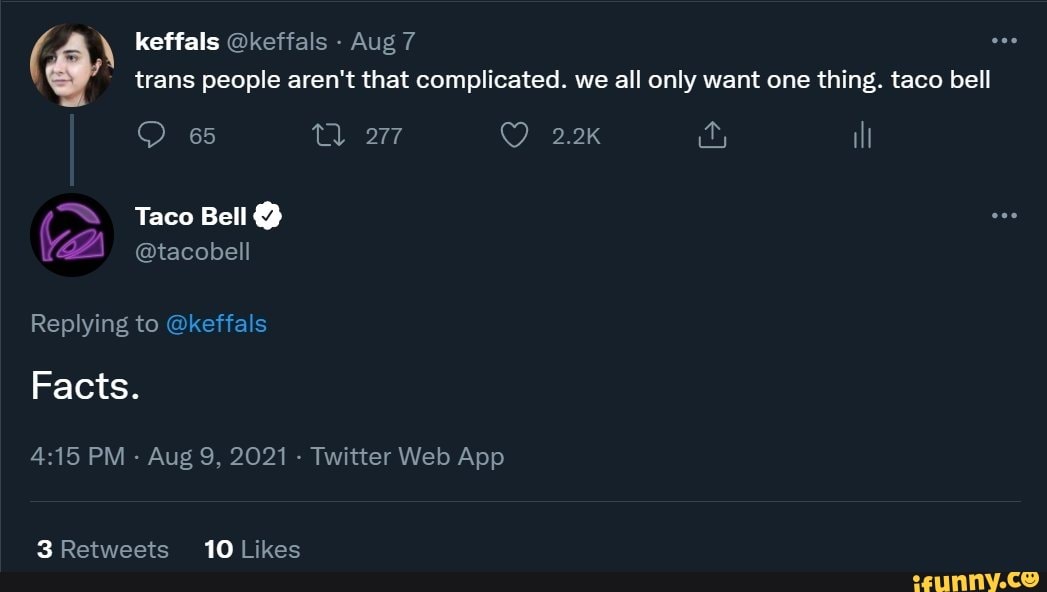Select the Facts. reply text
This screenshot has width=1047, height=592.
(x=84, y=386)
